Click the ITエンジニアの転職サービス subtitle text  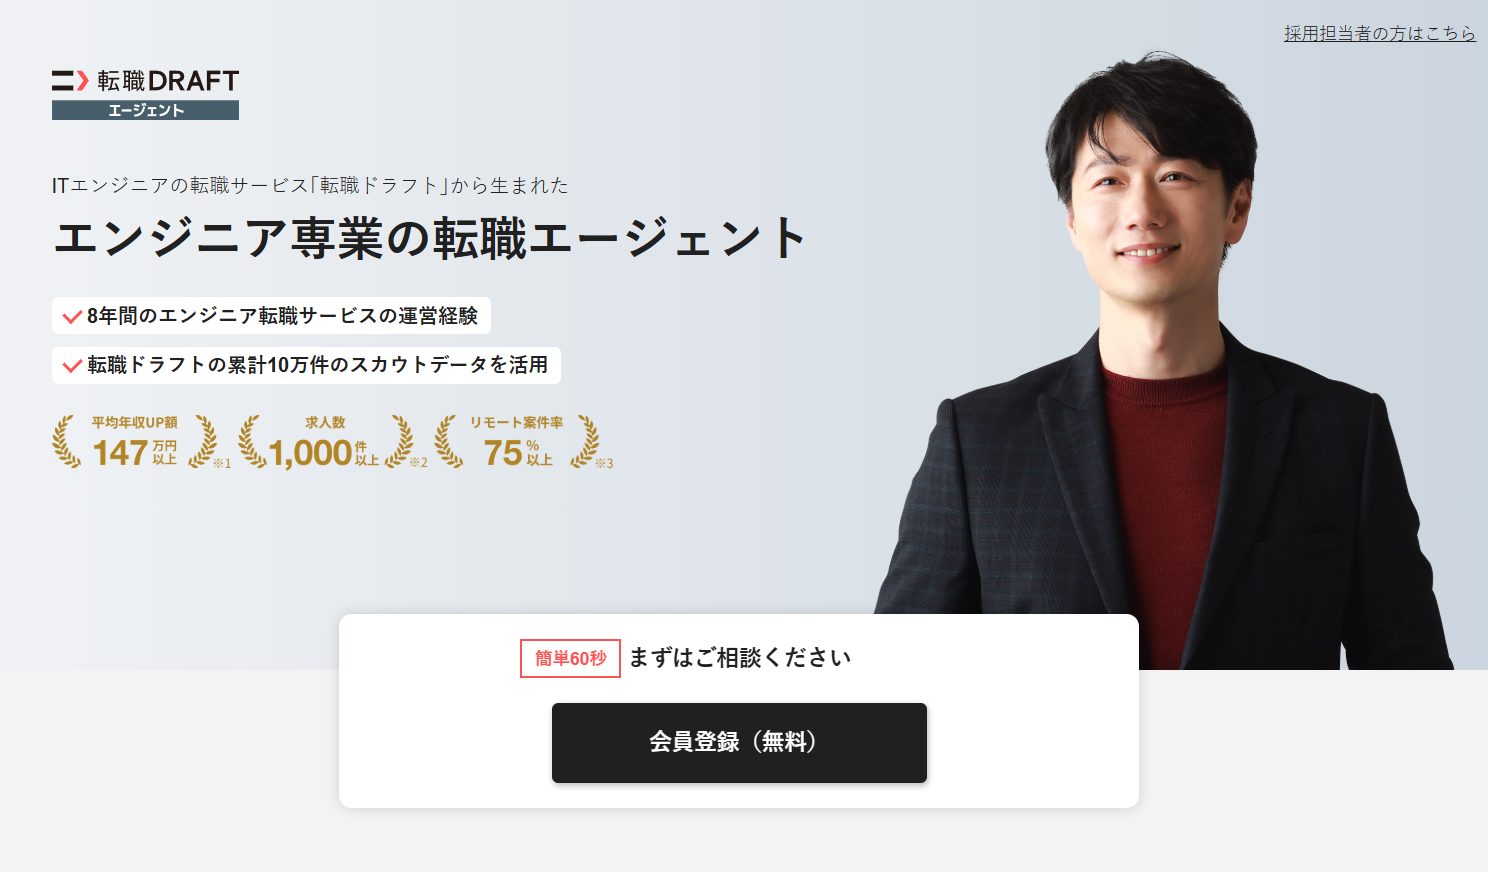click(x=310, y=185)
